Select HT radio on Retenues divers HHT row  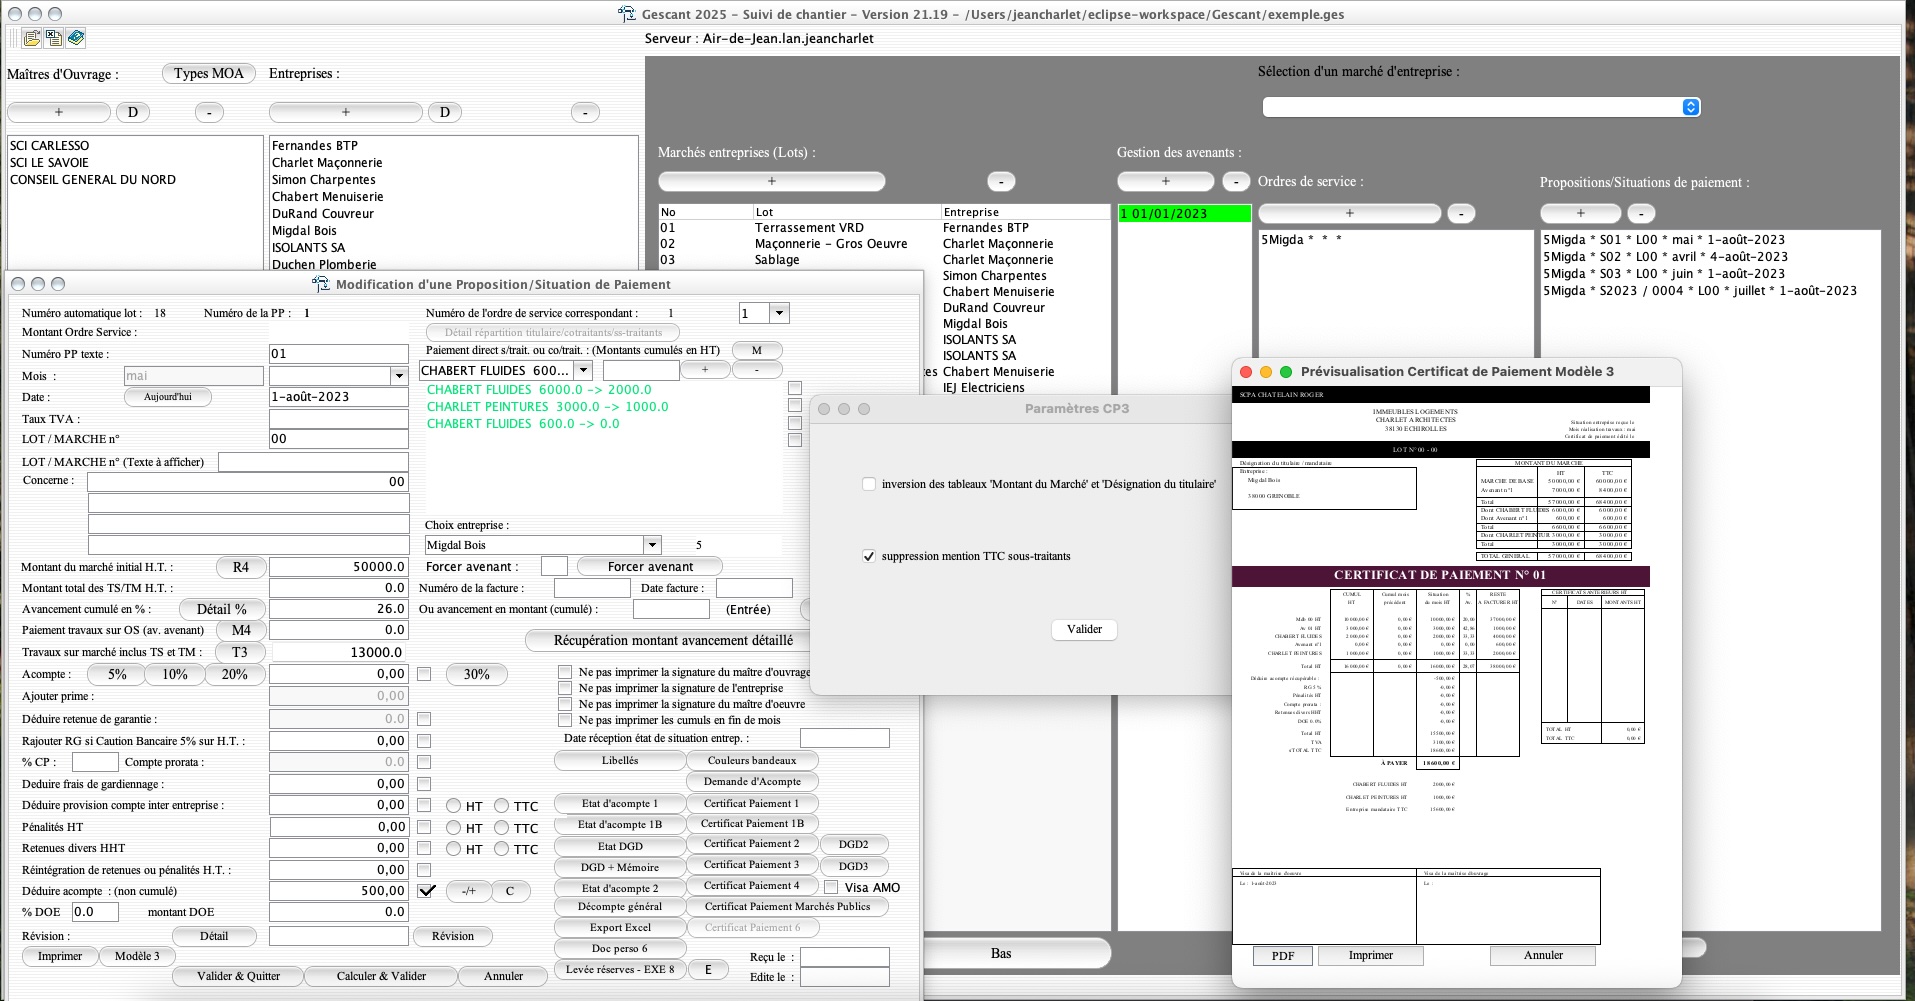pyautogui.click(x=454, y=849)
